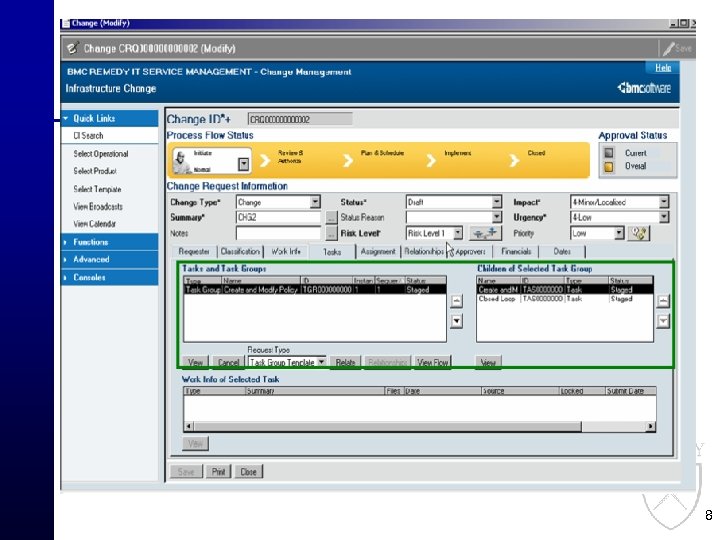
Task: Click the Help link
Action: (x=663, y=68)
